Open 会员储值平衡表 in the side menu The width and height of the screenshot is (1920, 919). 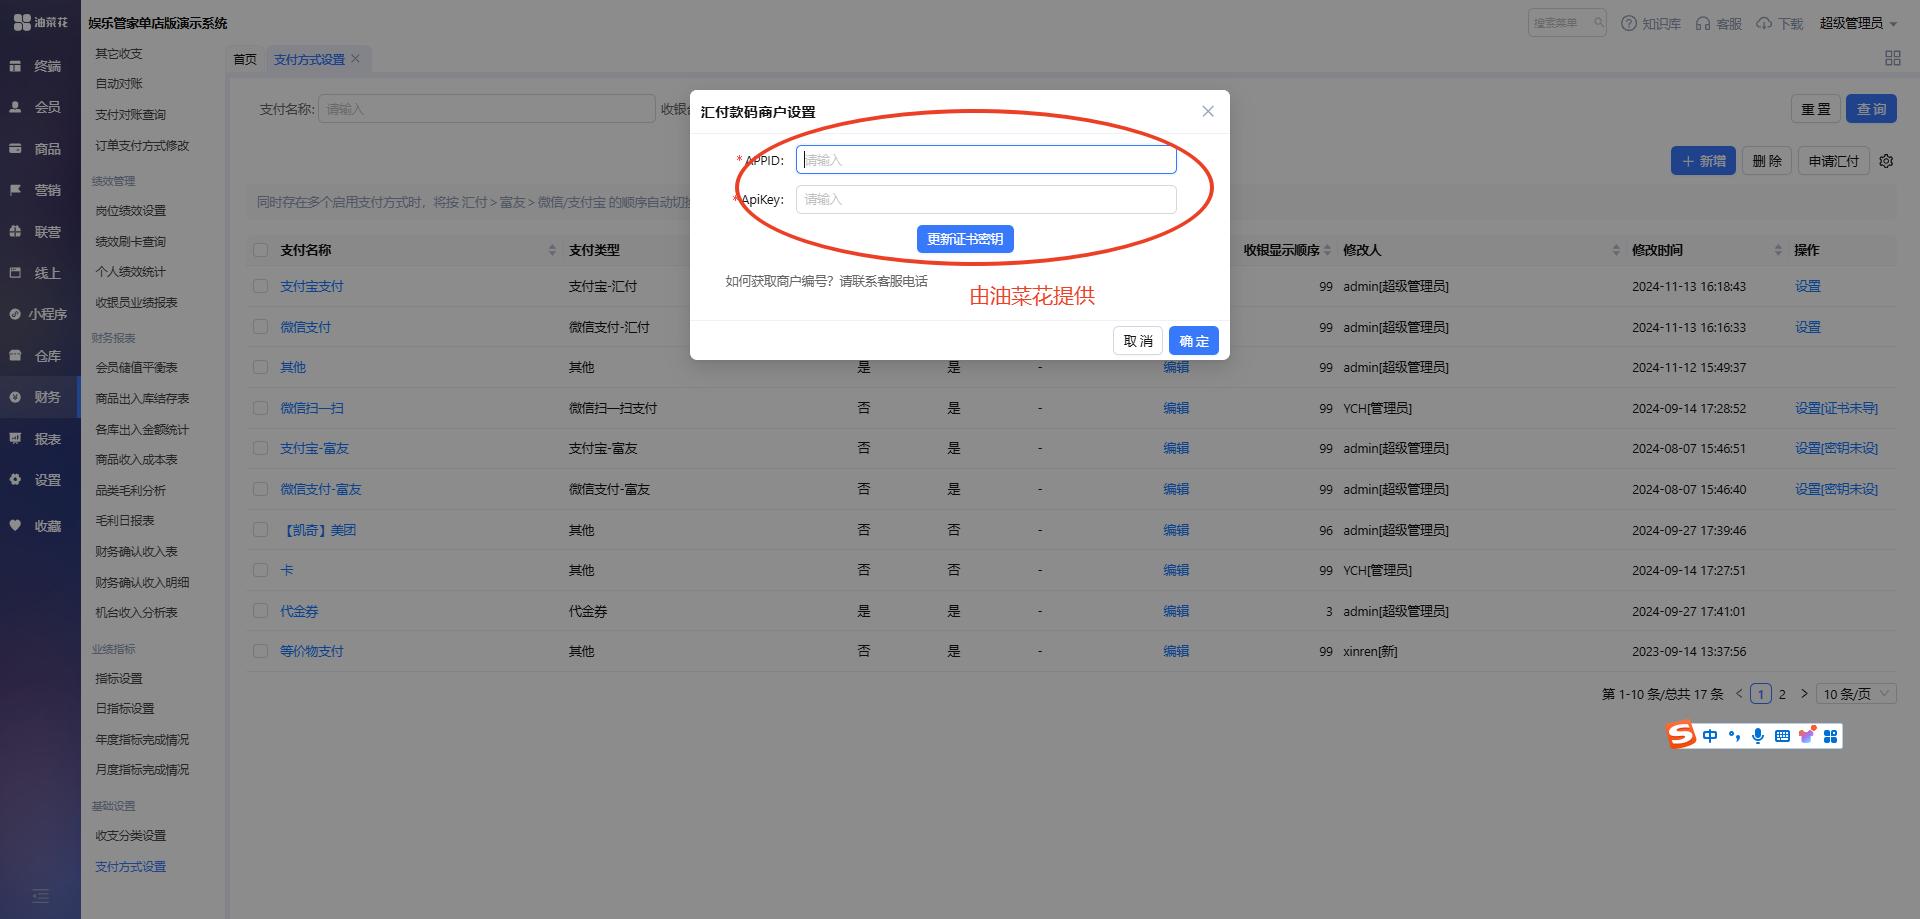(x=136, y=368)
